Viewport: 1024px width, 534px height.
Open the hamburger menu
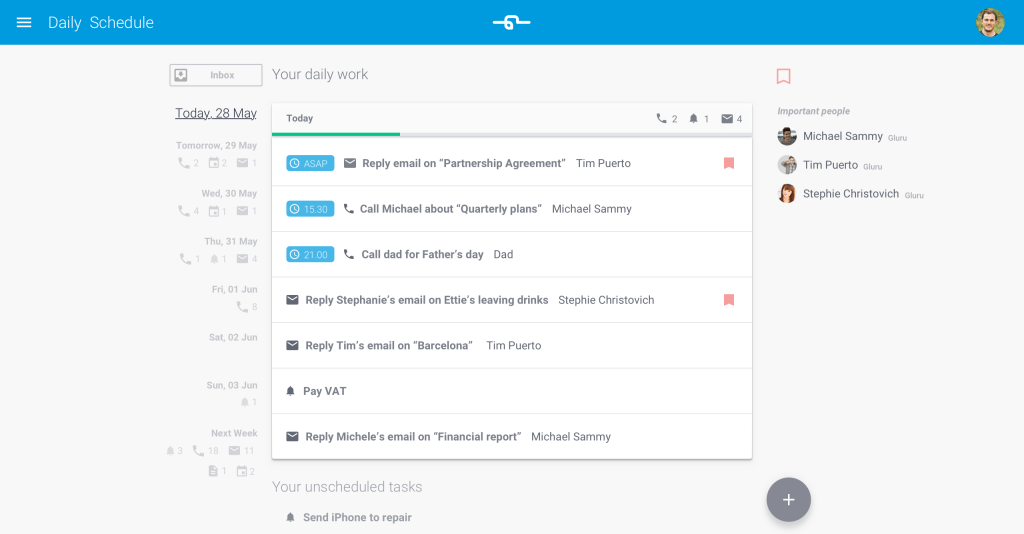click(24, 22)
